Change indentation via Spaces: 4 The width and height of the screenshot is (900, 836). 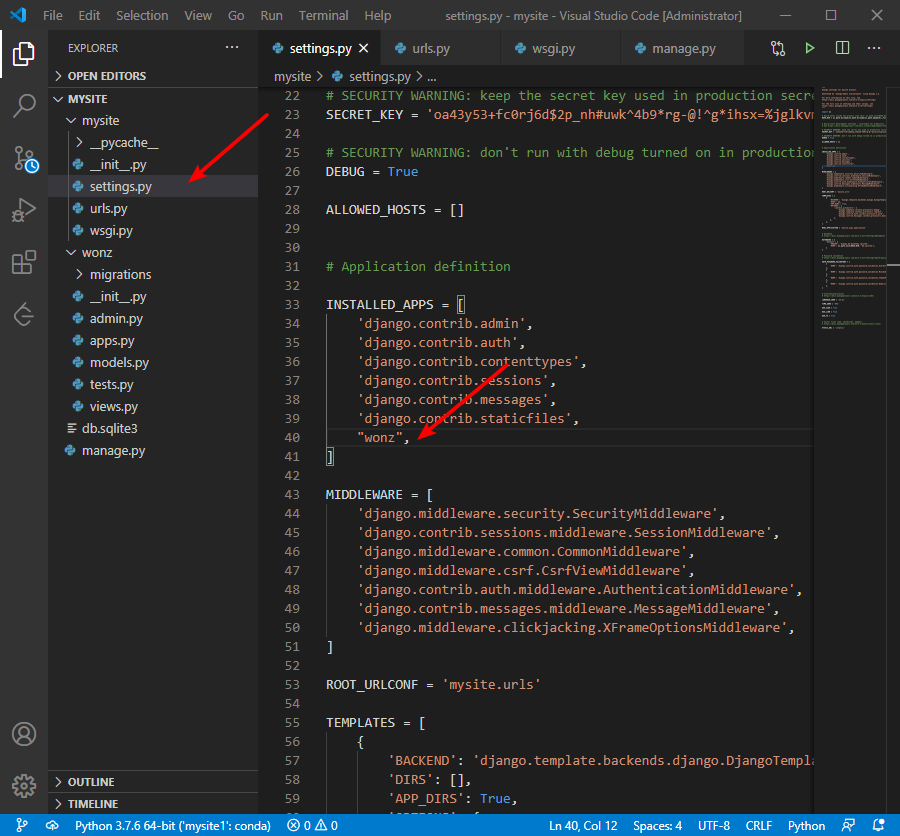coord(657,826)
